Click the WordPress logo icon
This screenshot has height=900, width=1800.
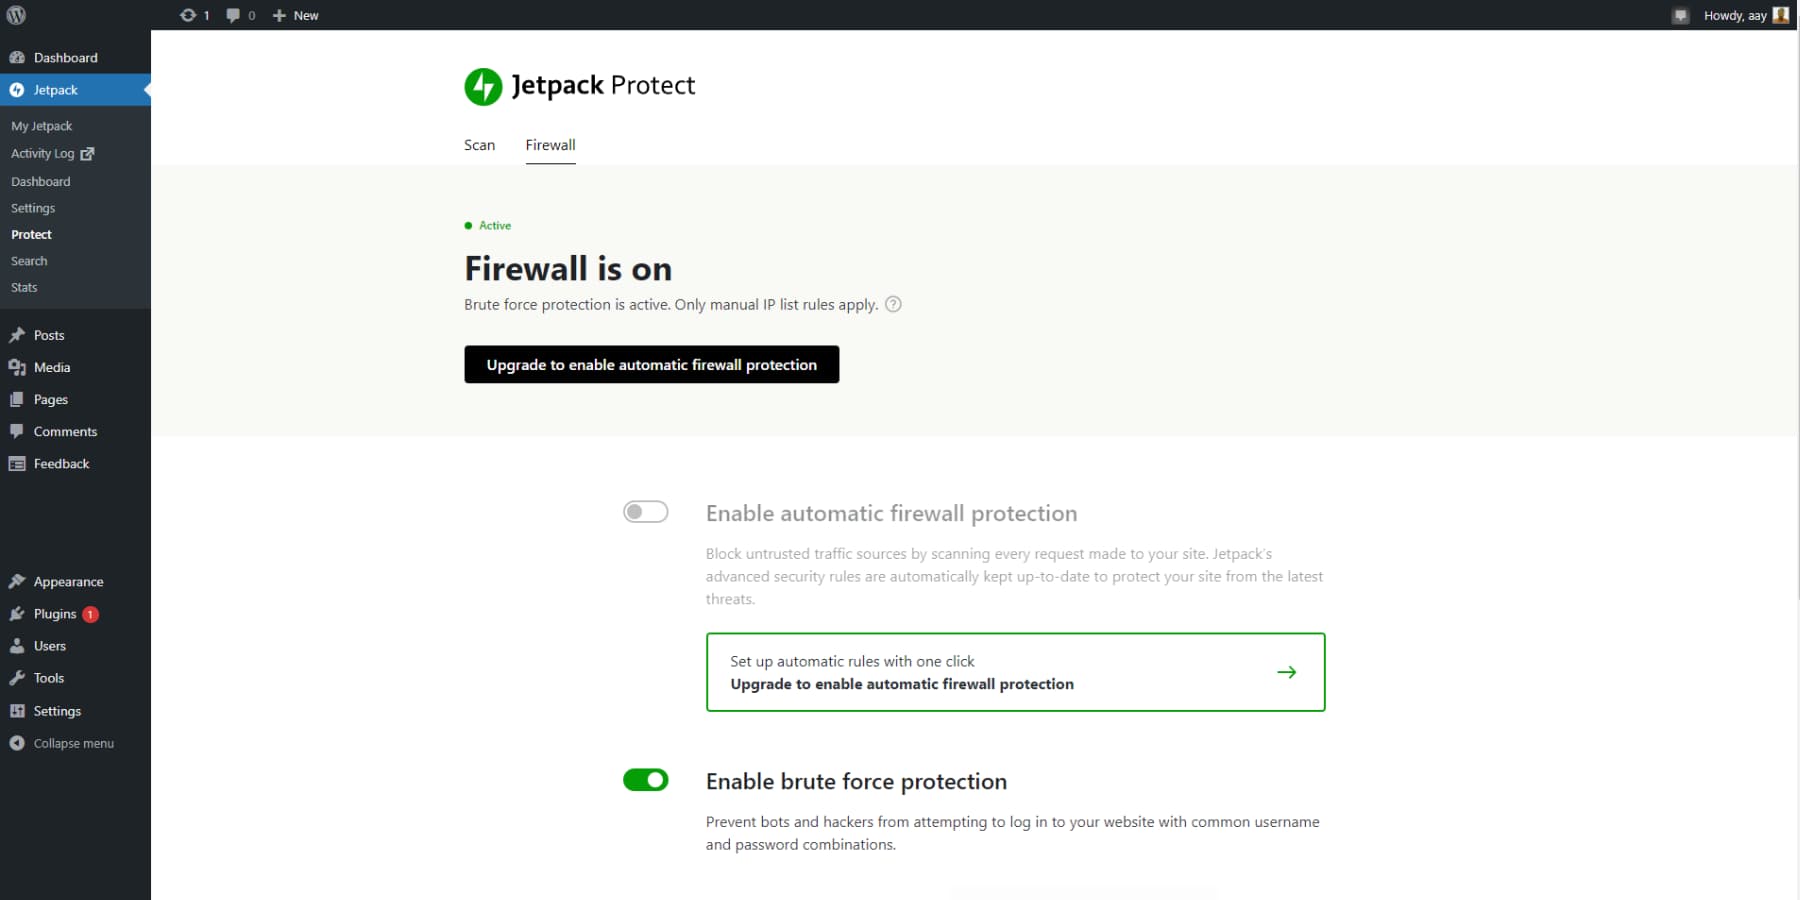pos(16,15)
